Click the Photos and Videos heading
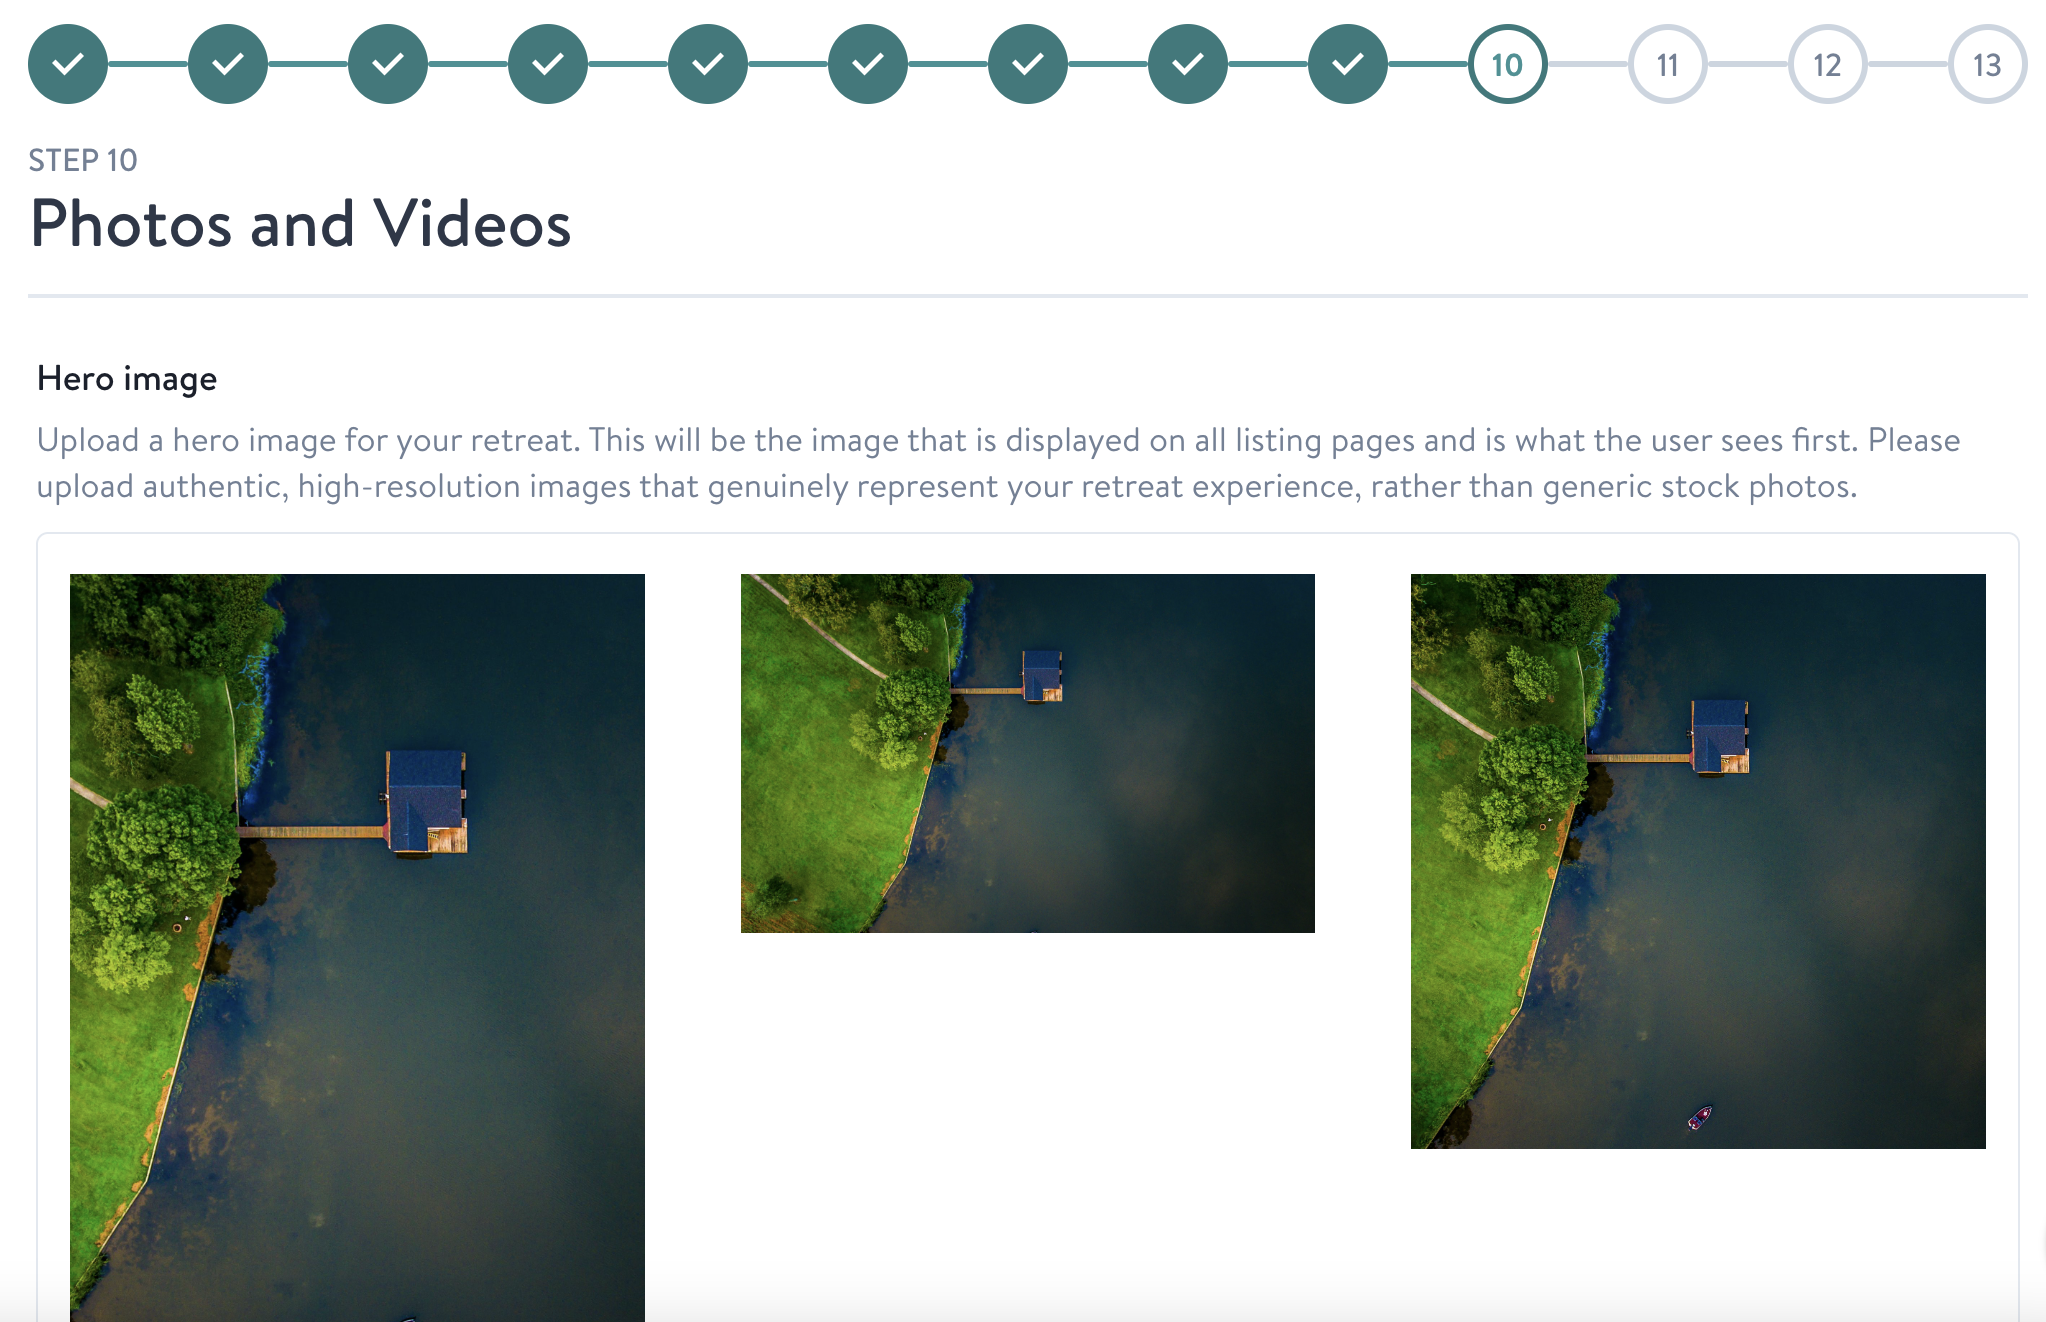Screen dimensions: 2046x1322 point(301,224)
